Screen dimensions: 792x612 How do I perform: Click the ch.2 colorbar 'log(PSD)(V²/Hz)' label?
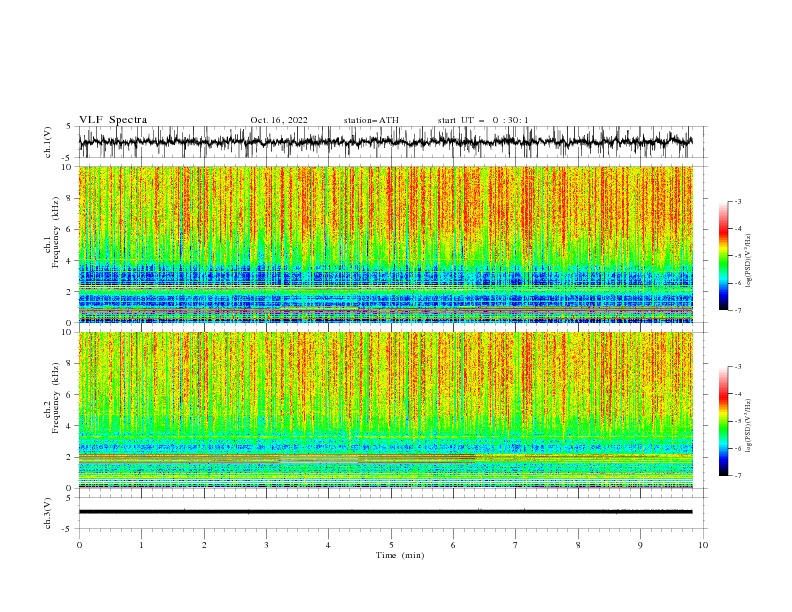[748, 425]
